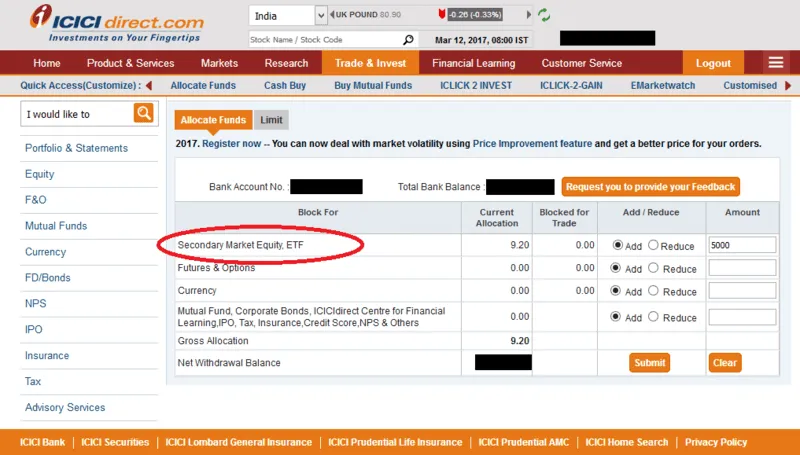Image resolution: width=800 pixels, height=455 pixels.
Task: Click the provide your Feedback button
Action: [x=651, y=187]
